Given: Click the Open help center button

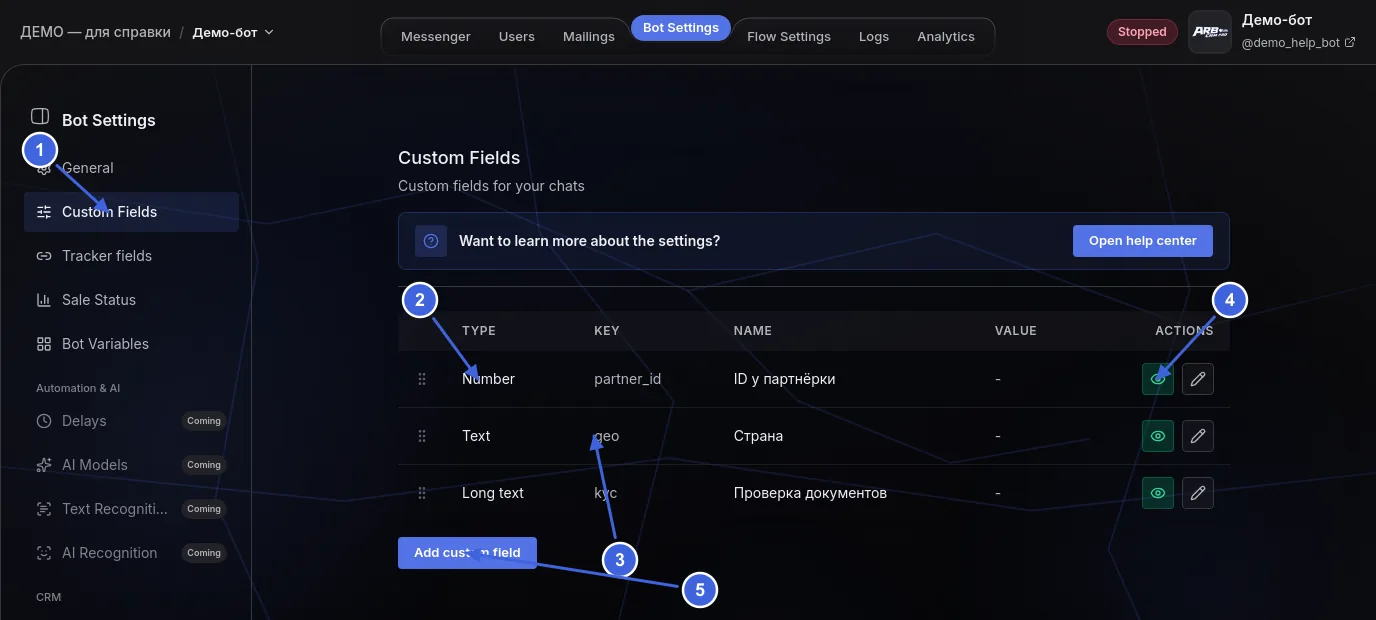Looking at the screenshot, I should (1143, 241).
